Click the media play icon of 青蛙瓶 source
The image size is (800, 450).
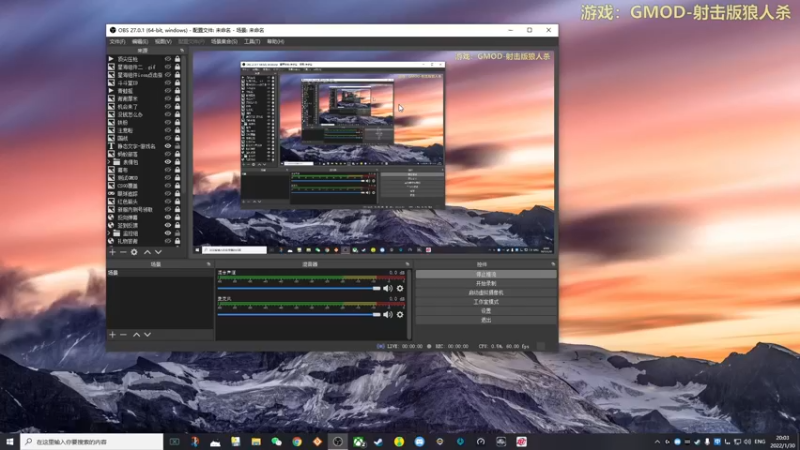111,90
